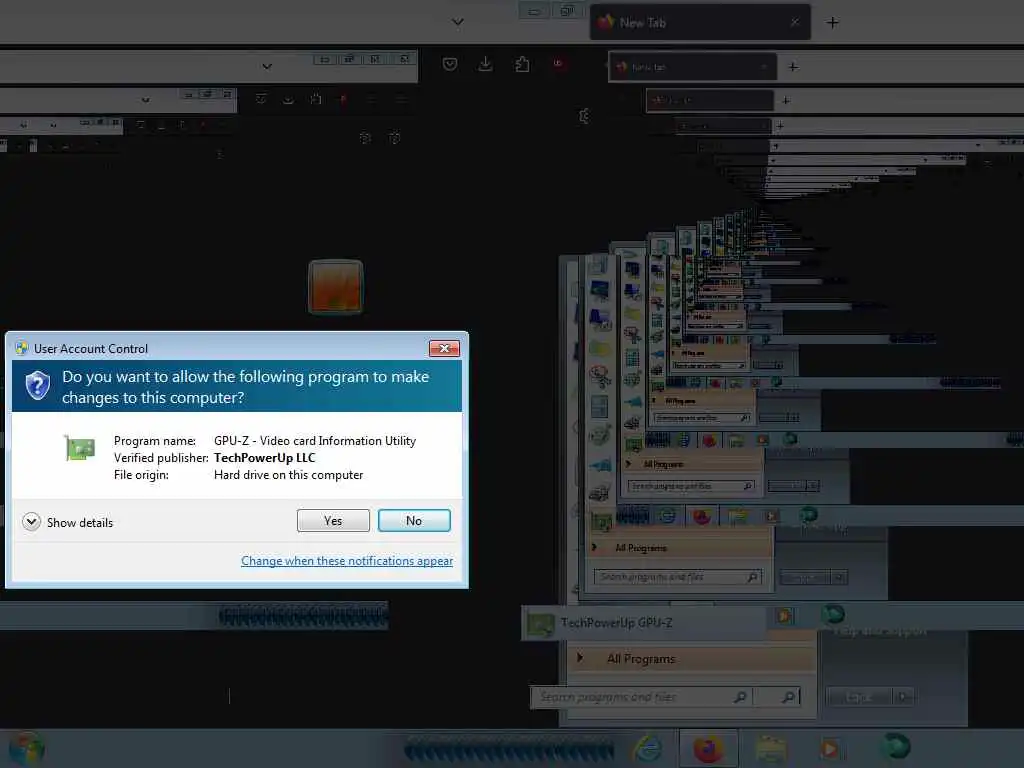Click the red uBlock shield toolbar icon

(x=558, y=64)
